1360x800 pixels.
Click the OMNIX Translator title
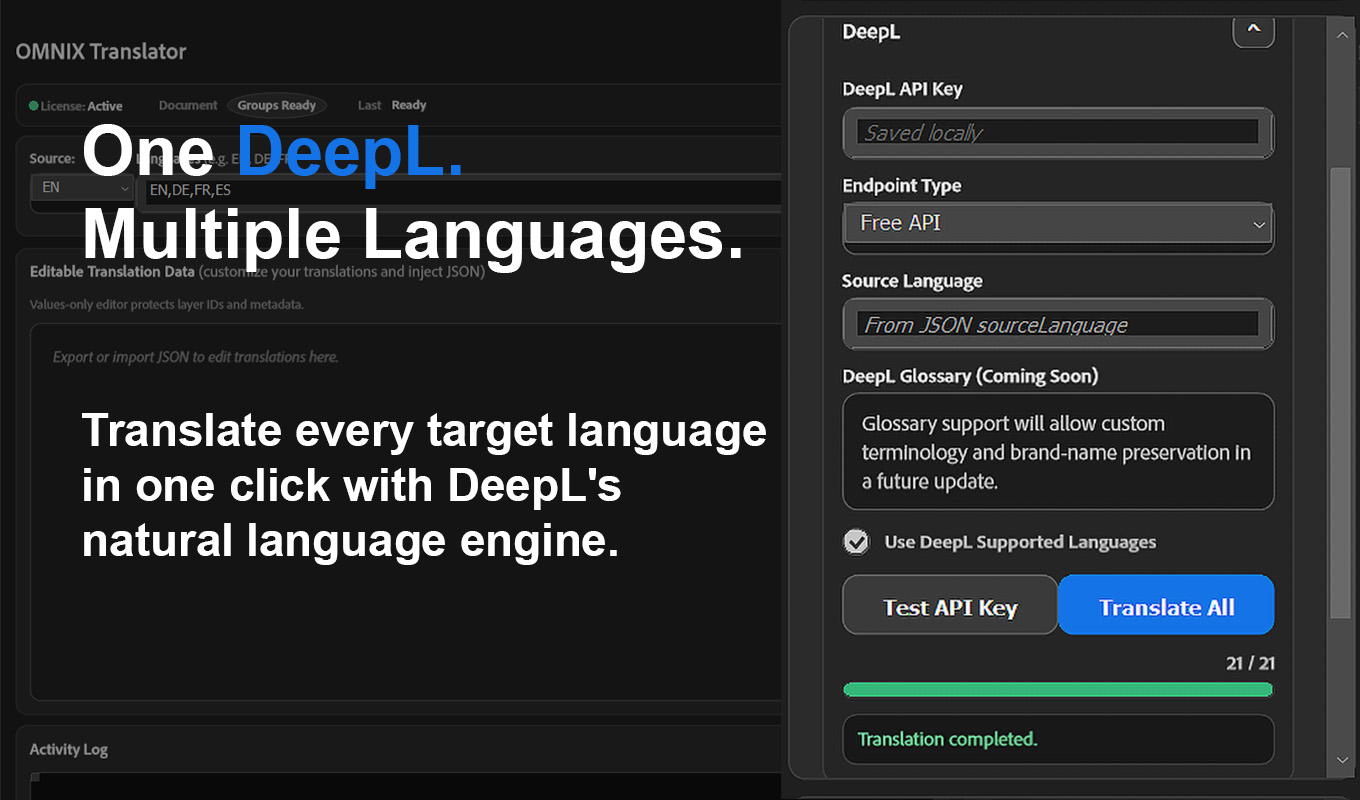pos(101,51)
